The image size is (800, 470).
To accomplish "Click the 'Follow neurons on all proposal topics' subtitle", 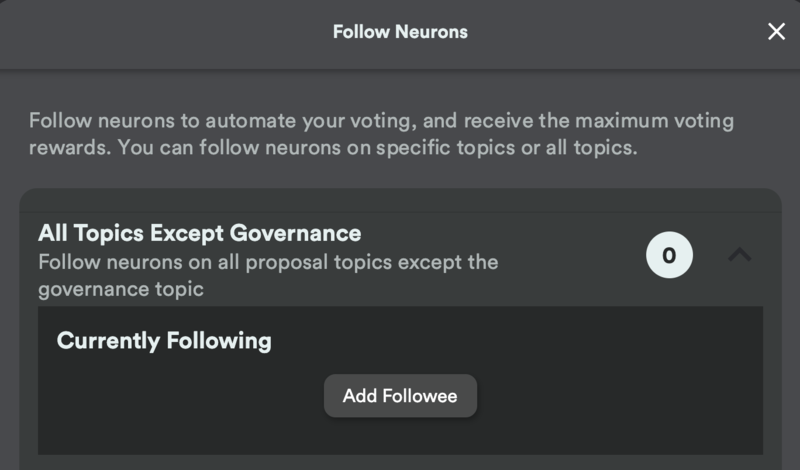I will [268, 262].
